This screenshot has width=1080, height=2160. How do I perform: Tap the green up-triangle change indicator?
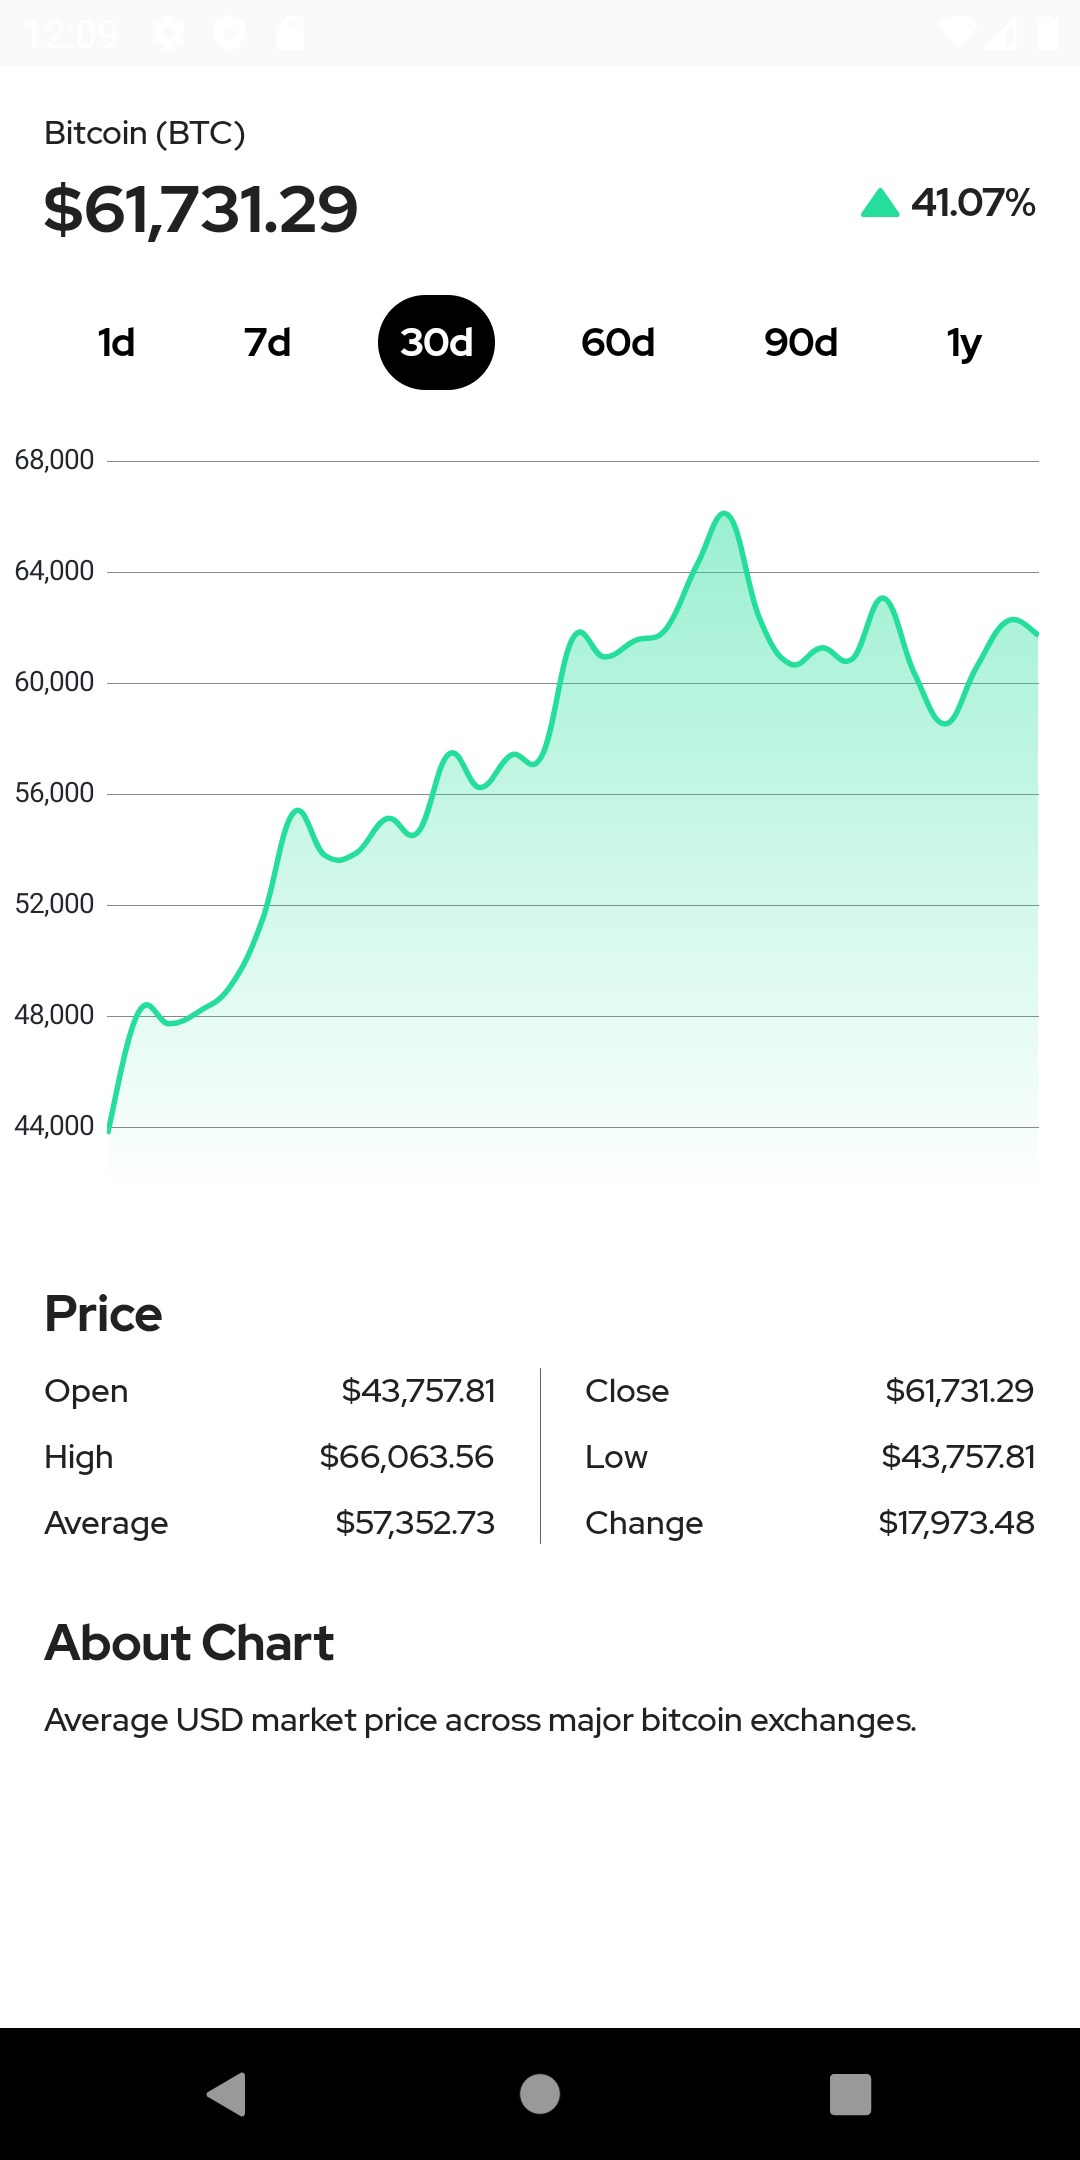point(880,203)
